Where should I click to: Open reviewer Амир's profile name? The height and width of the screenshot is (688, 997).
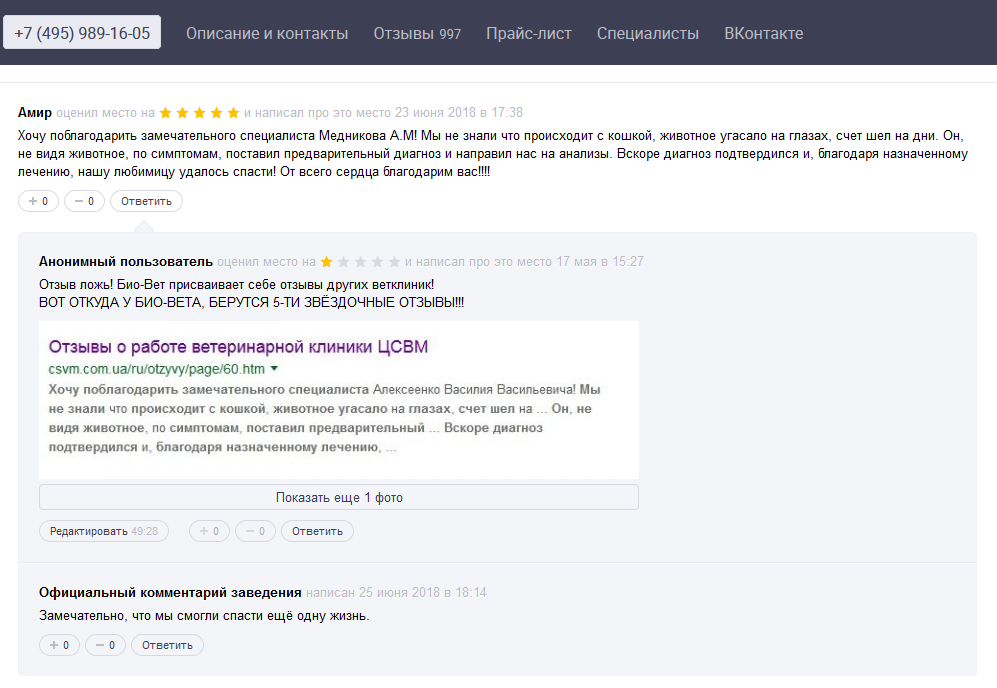pos(35,113)
